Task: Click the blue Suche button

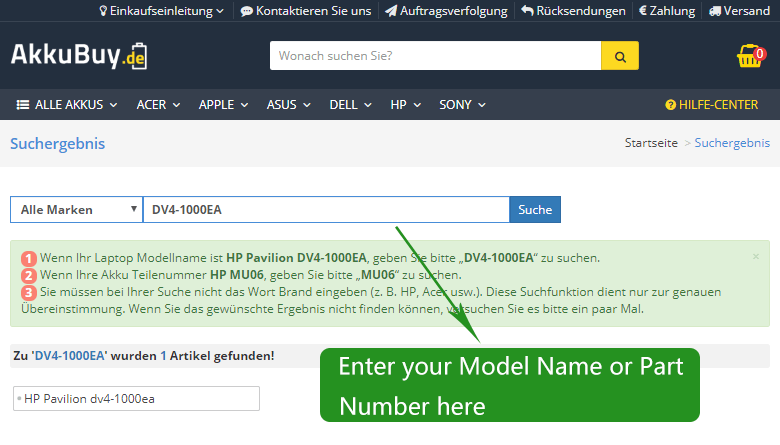Action: (535, 210)
